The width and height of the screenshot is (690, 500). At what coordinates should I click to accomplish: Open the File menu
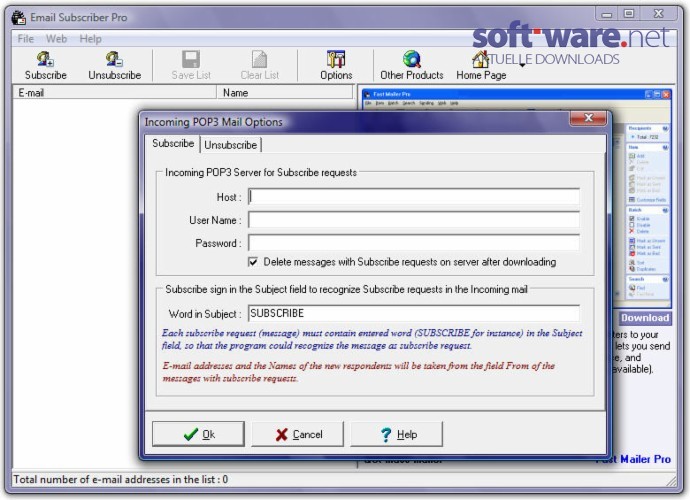(x=26, y=39)
